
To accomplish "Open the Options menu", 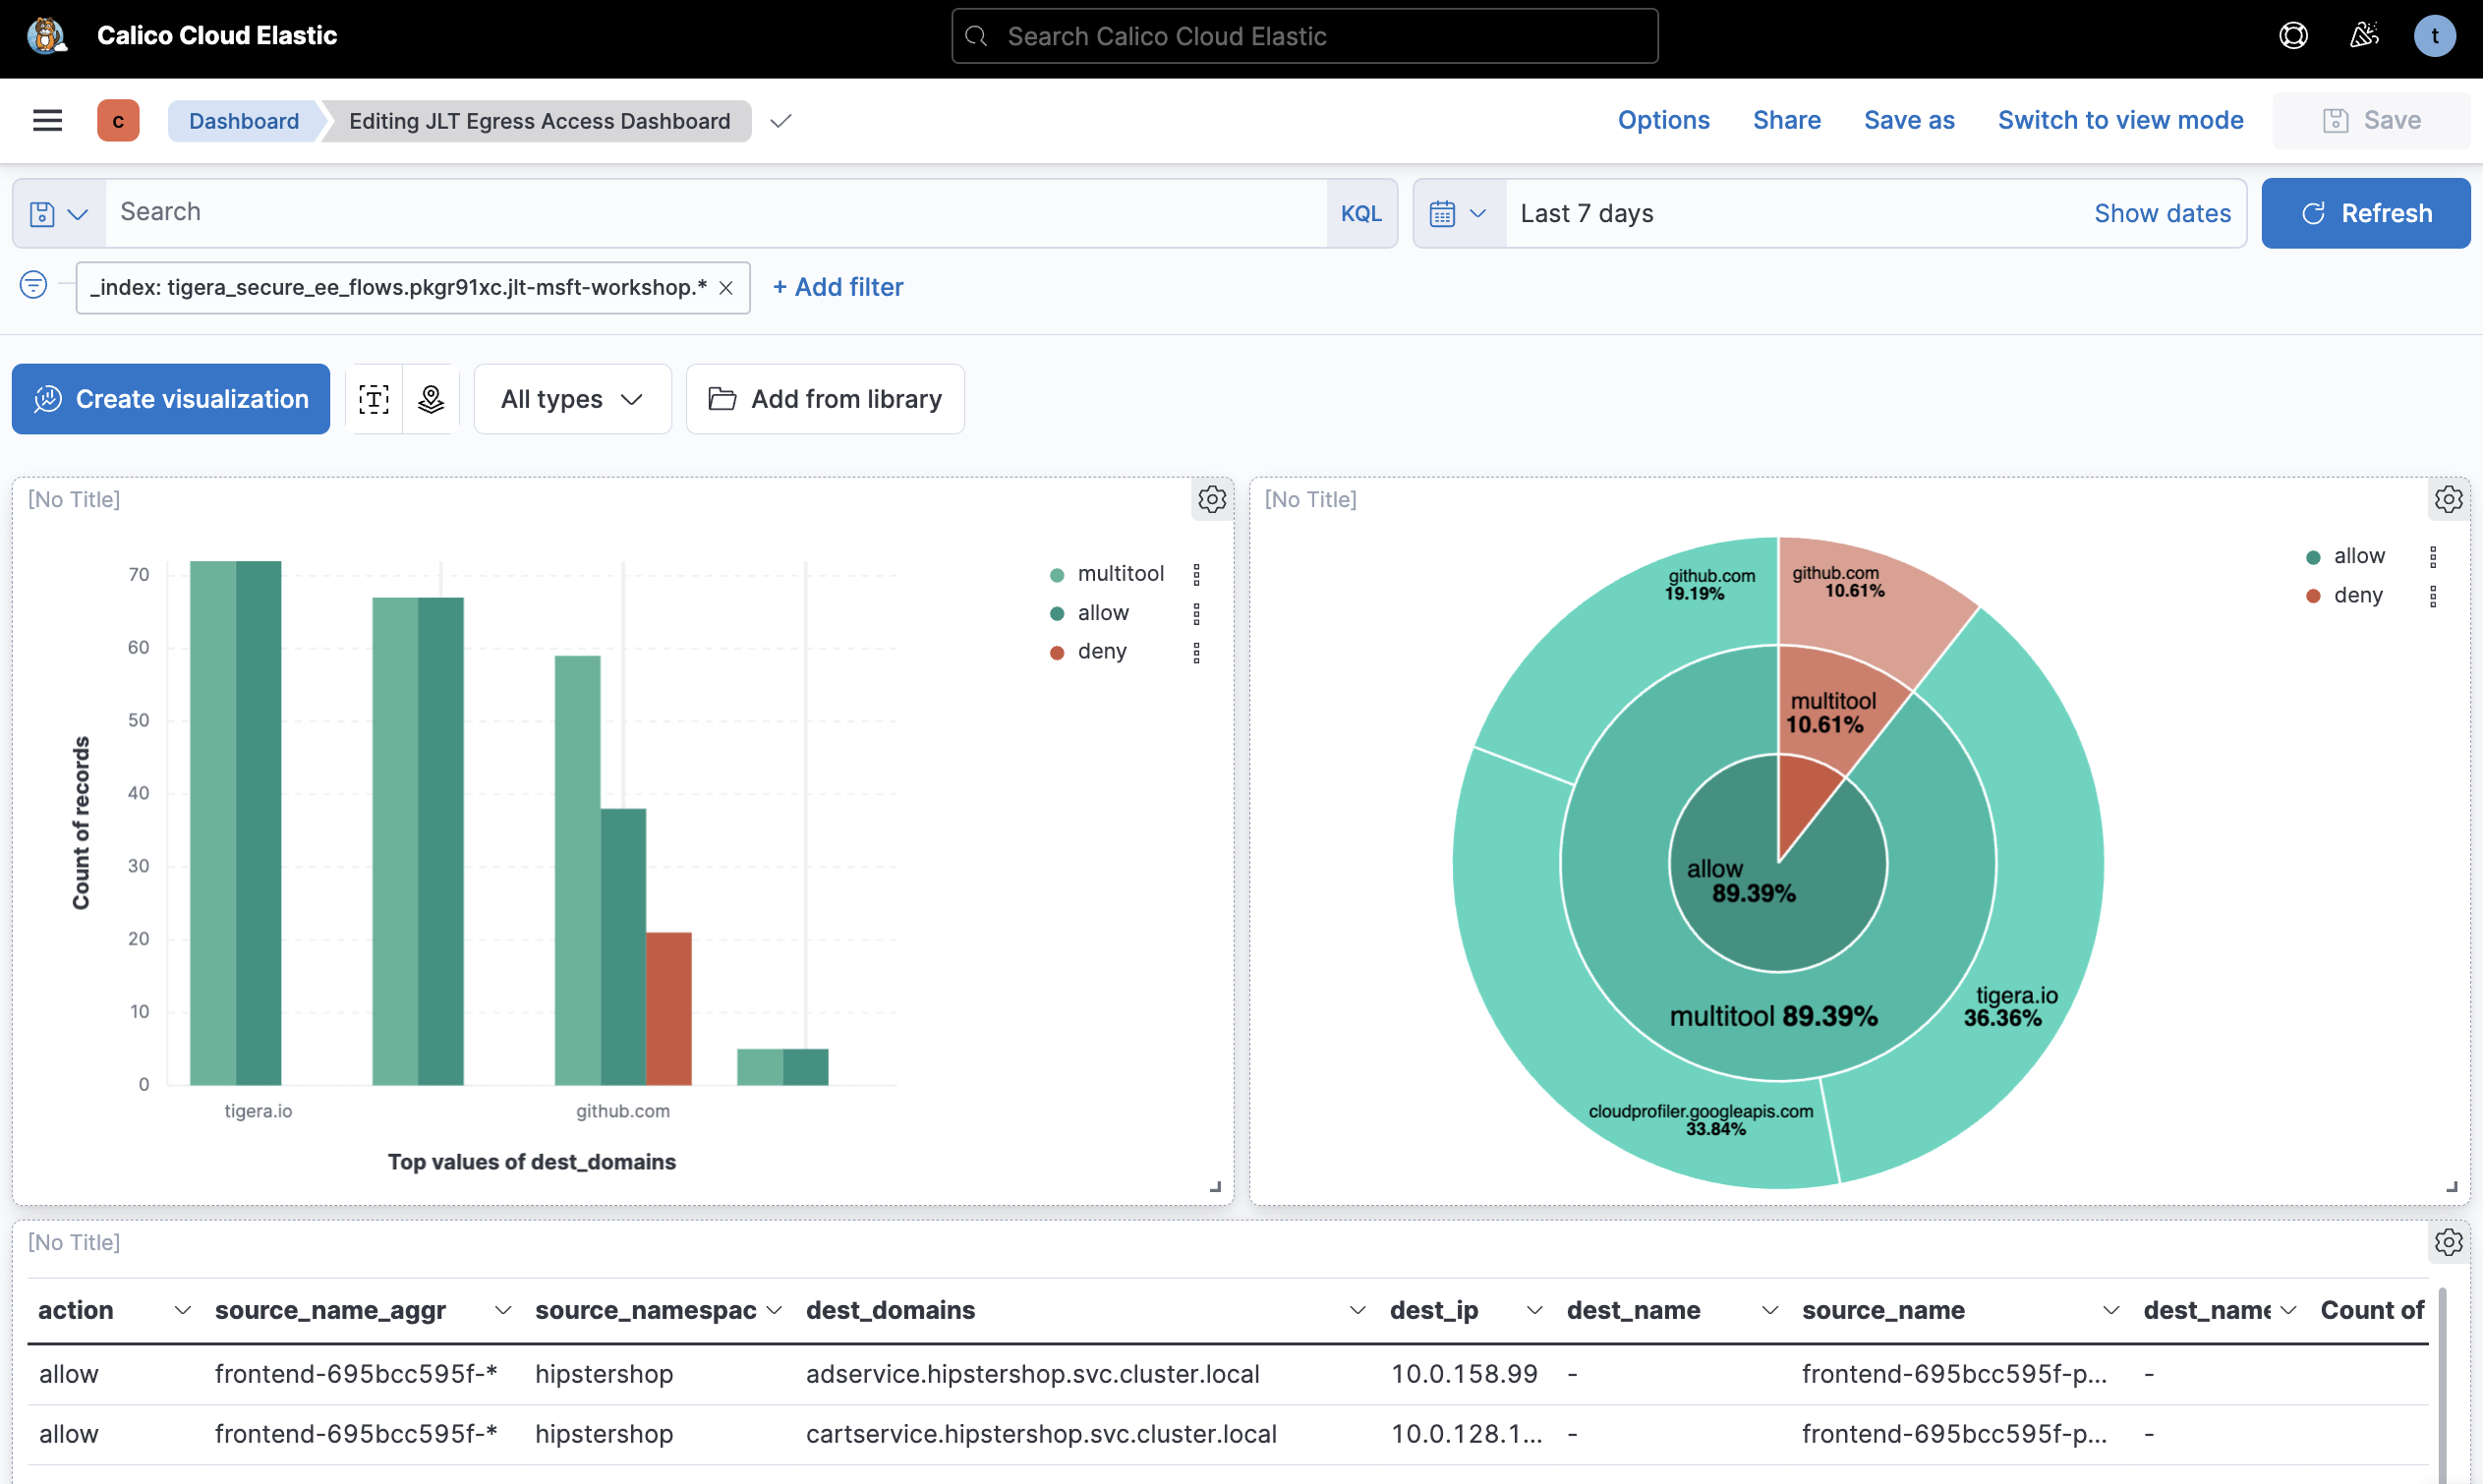I will pos(1662,119).
